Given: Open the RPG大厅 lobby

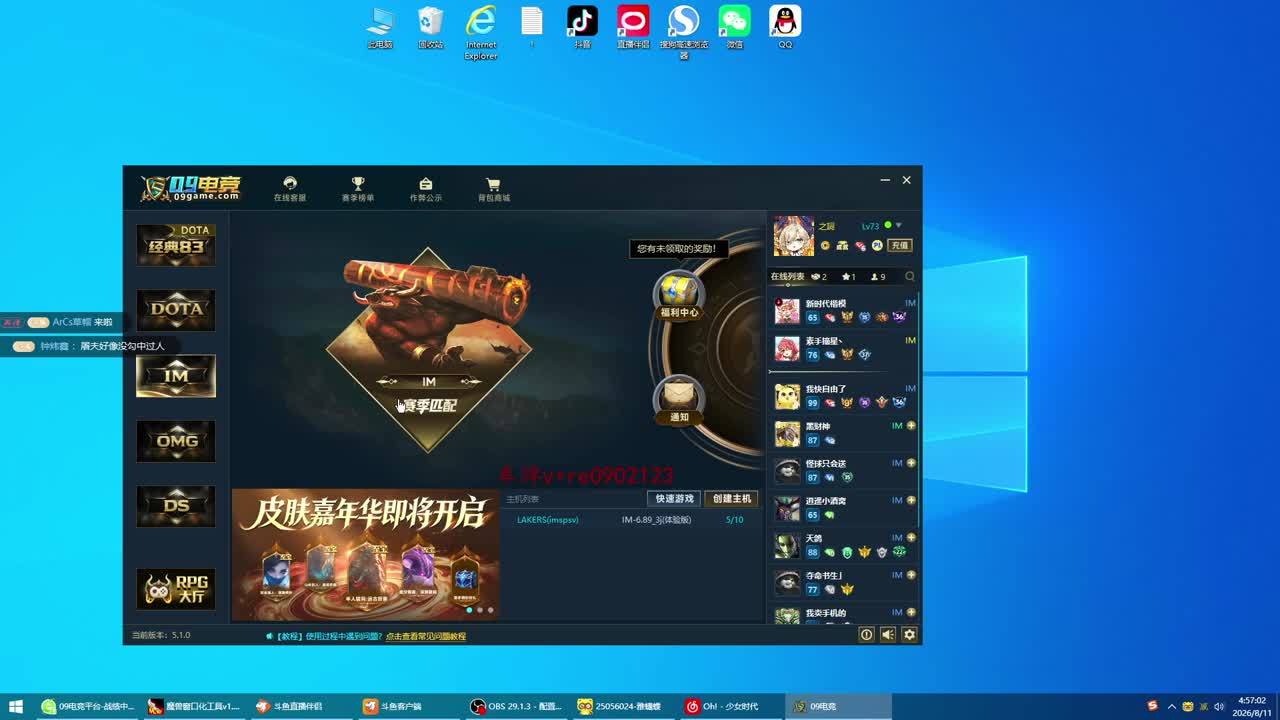Looking at the screenshot, I should click(176, 589).
